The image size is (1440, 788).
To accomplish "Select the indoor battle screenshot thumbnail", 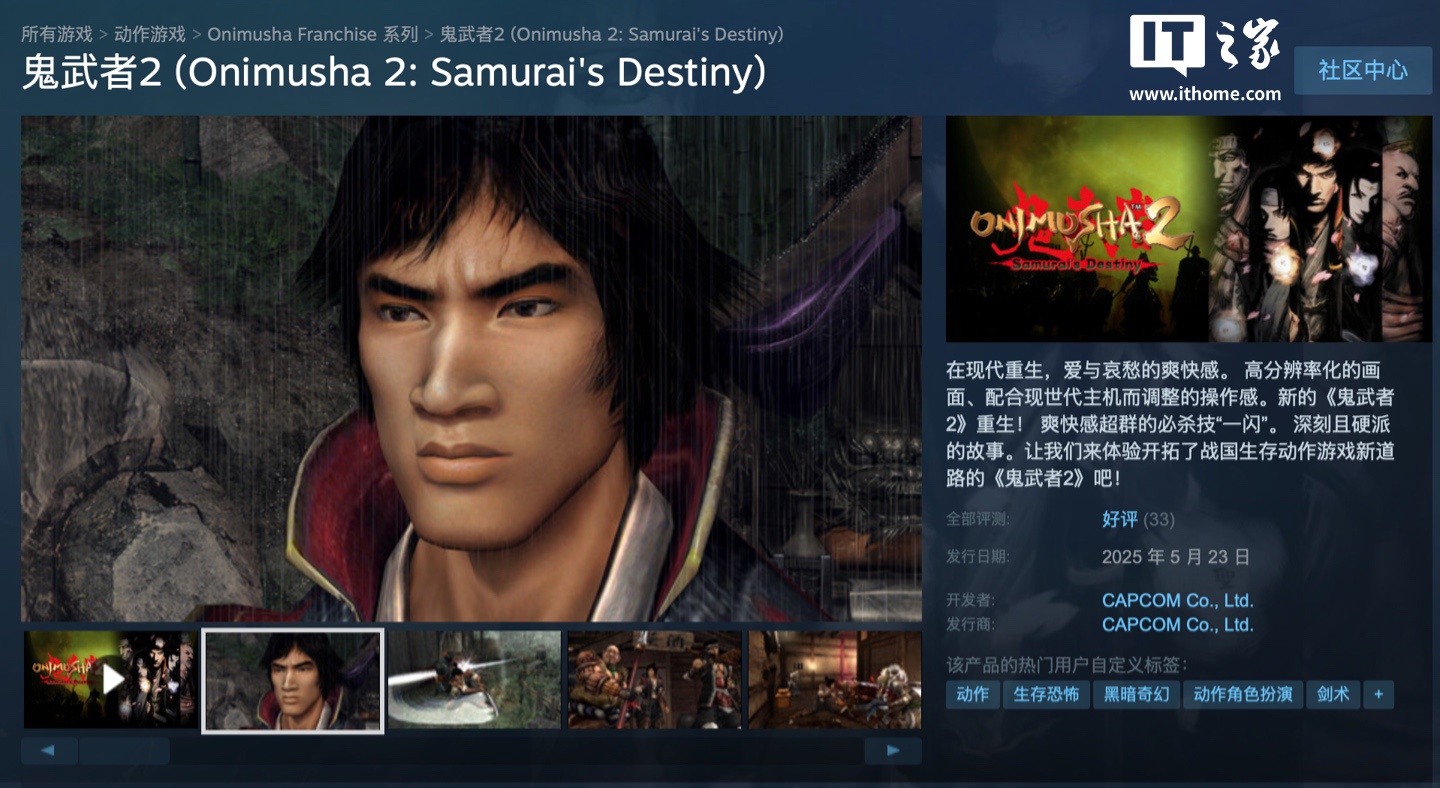I will (835, 679).
